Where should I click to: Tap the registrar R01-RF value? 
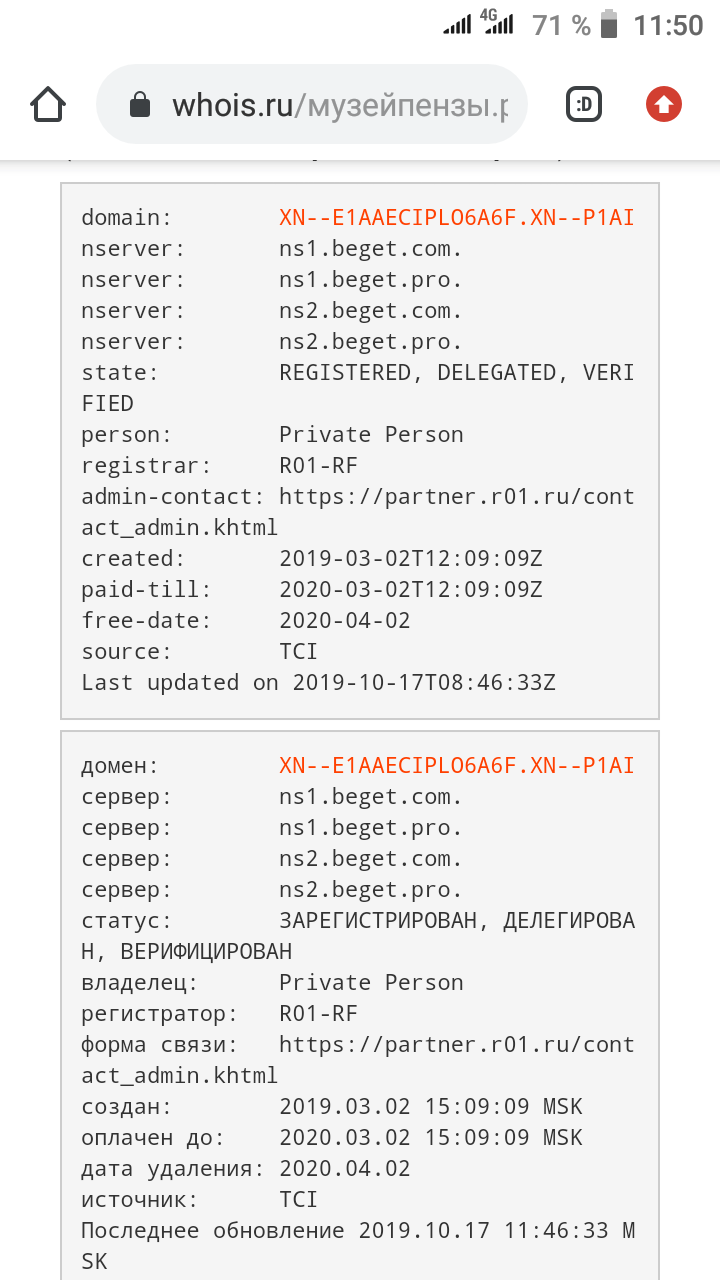(x=318, y=466)
